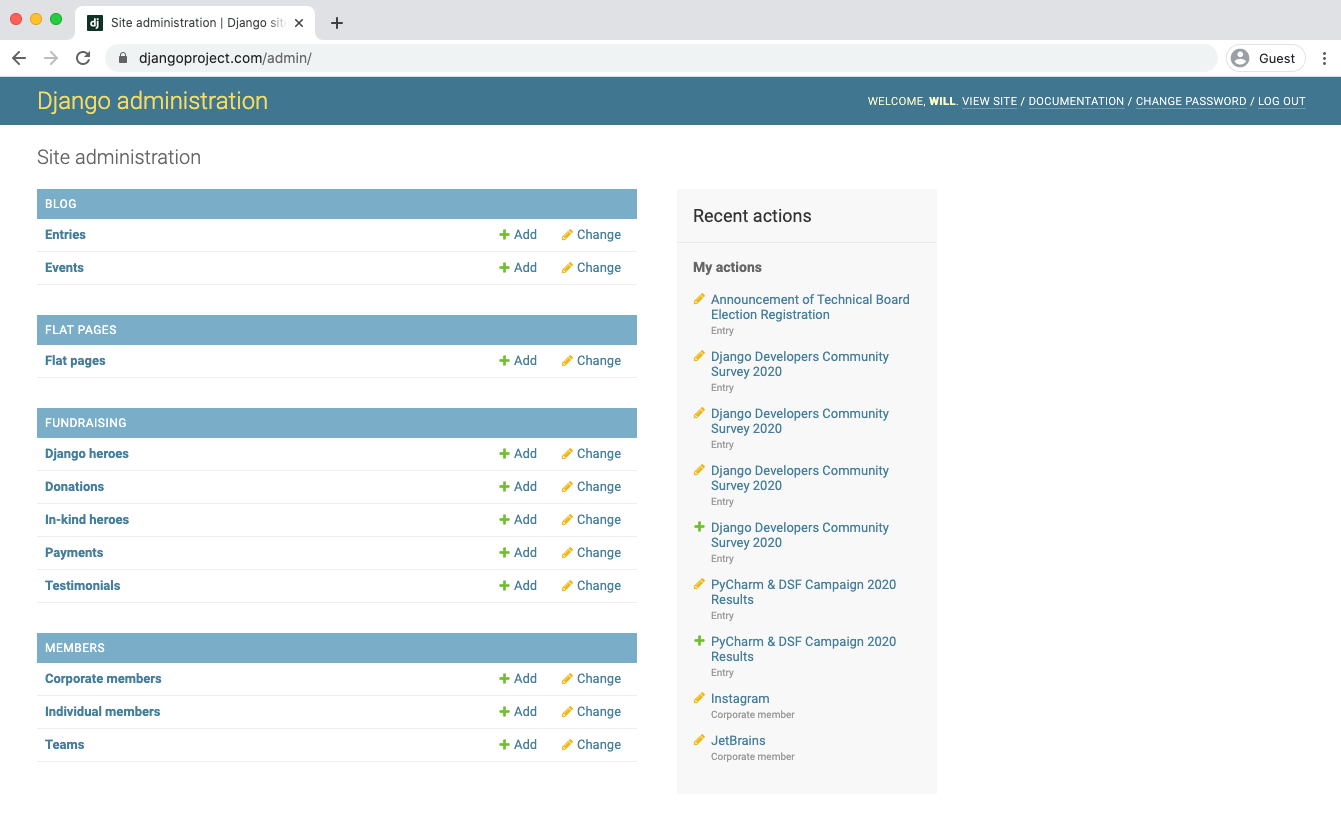Click the plus icon to add Donations

point(505,487)
